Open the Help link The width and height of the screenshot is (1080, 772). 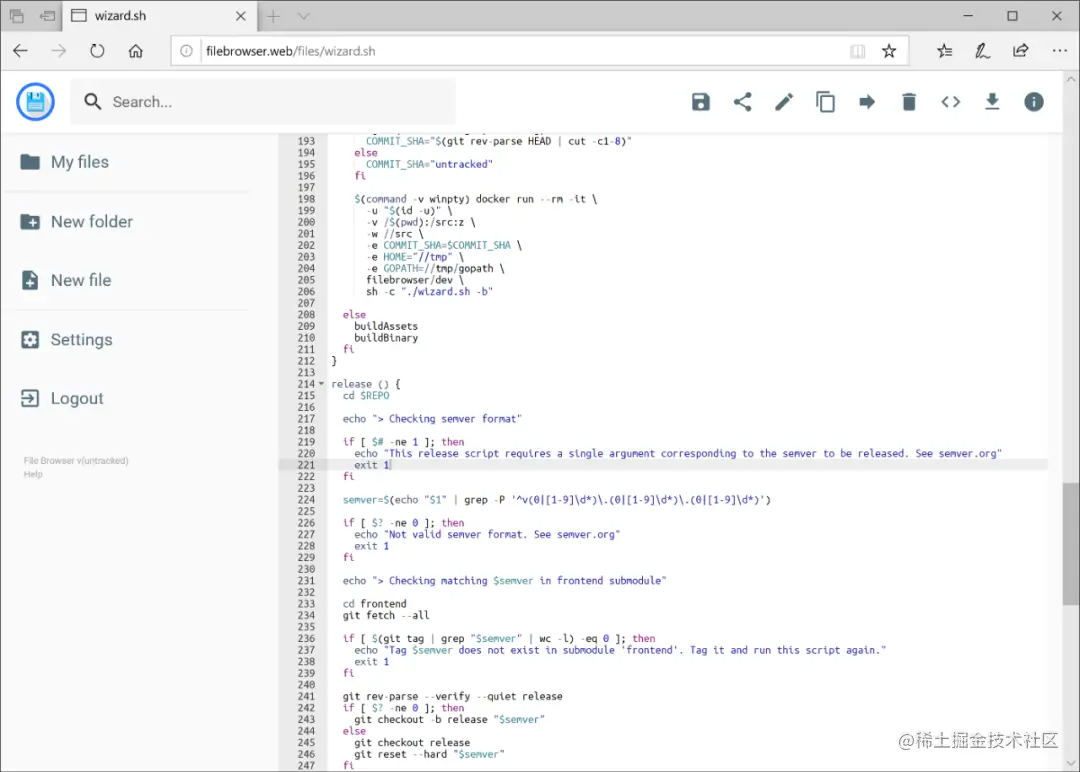[x=33, y=474]
